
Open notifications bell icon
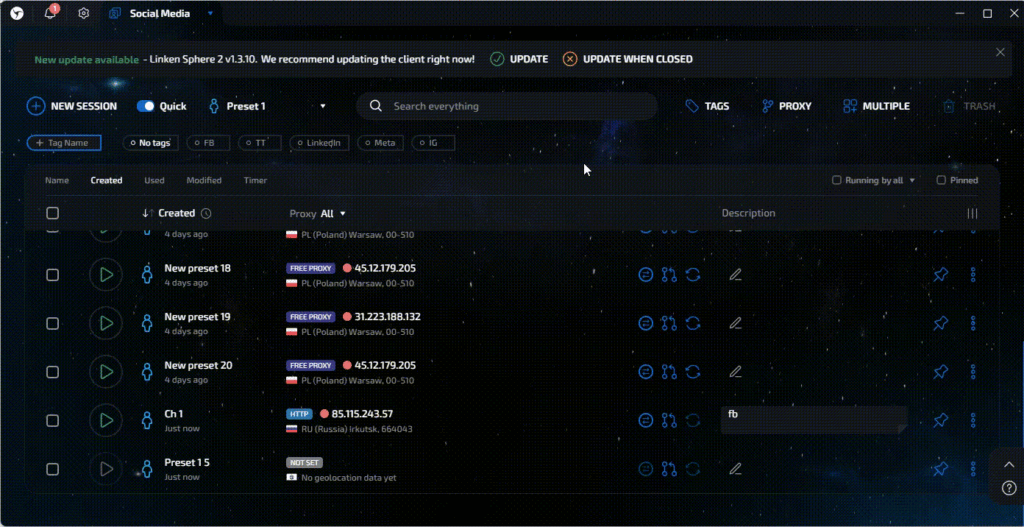[x=50, y=13]
